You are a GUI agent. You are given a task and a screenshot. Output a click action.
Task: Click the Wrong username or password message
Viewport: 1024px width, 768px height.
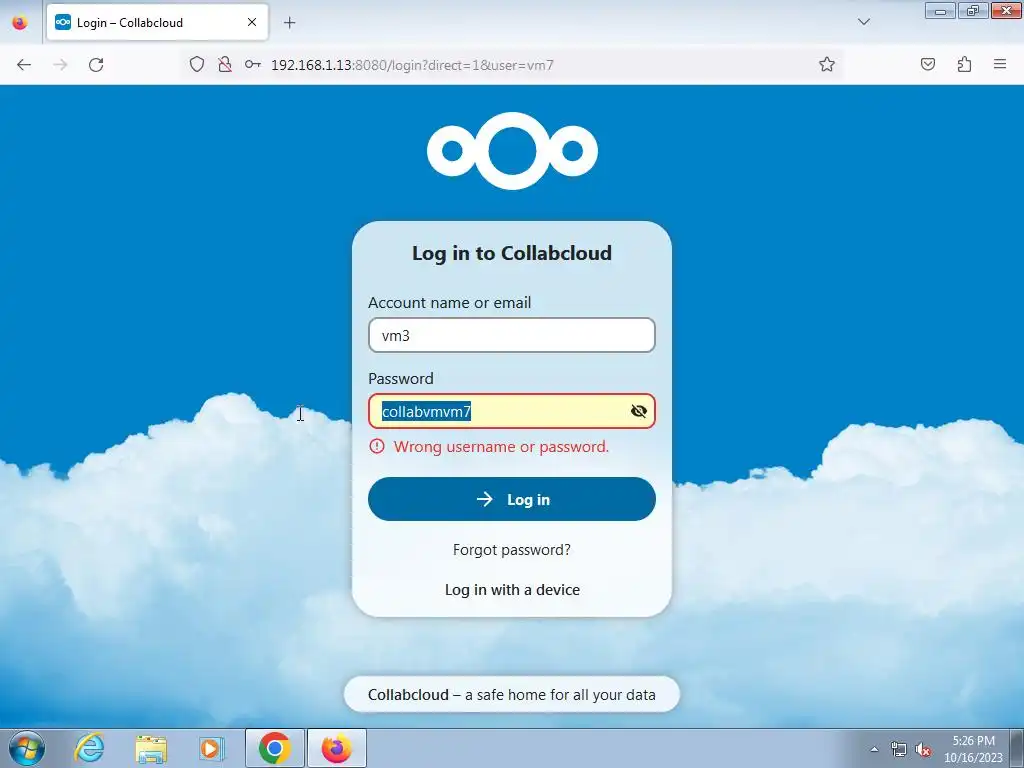click(x=501, y=447)
